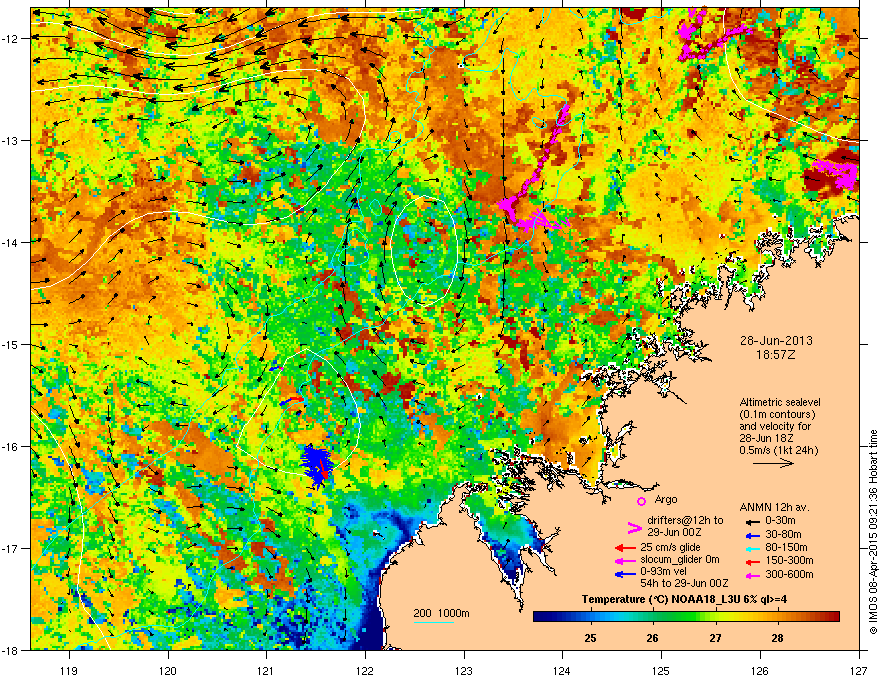The height and width of the screenshot is (680, 880).
Task: Click the cyan 200 1000m depth contour line sample
Action: tap(433, 622)
